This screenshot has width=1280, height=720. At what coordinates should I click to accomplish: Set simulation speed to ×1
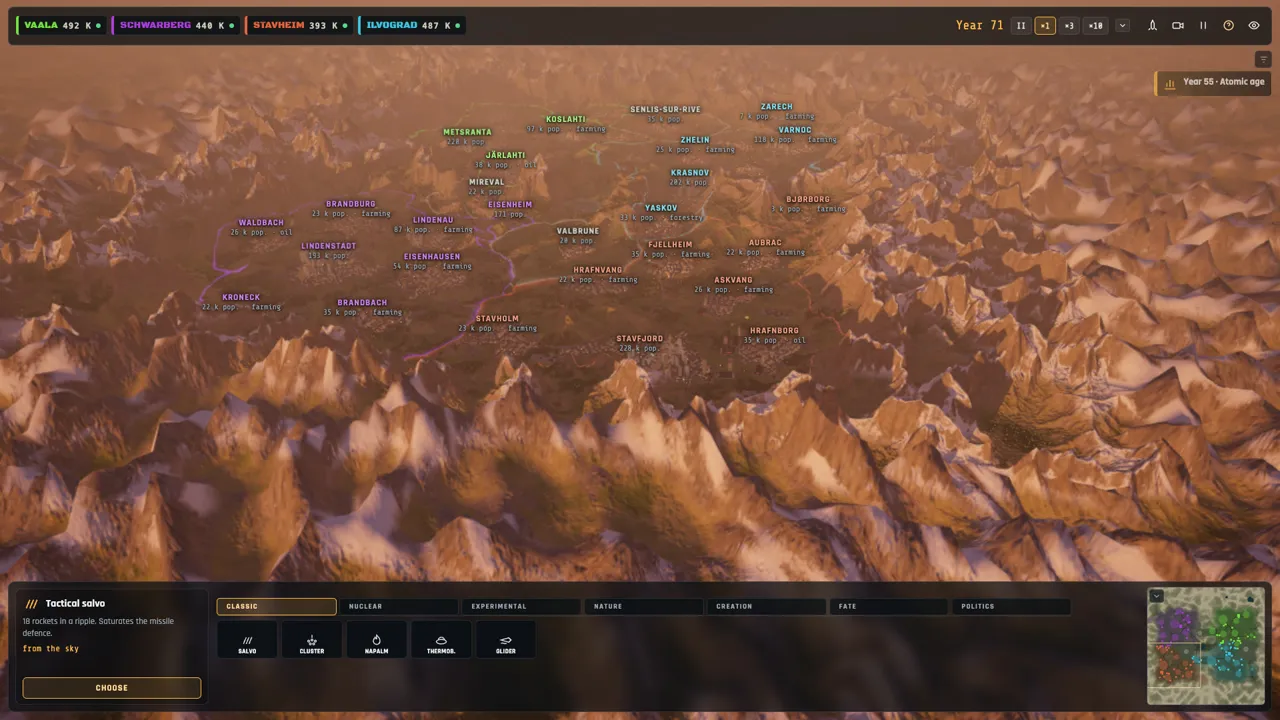tap(1045, 26)
